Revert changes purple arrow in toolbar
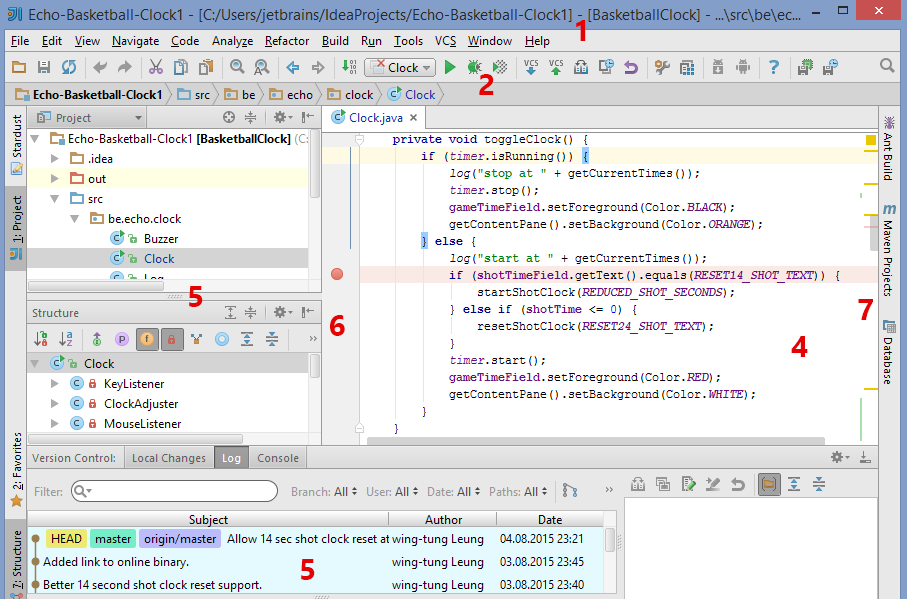Image resolution: width=907 pixels, height=599 pixels. pos(631,67)
